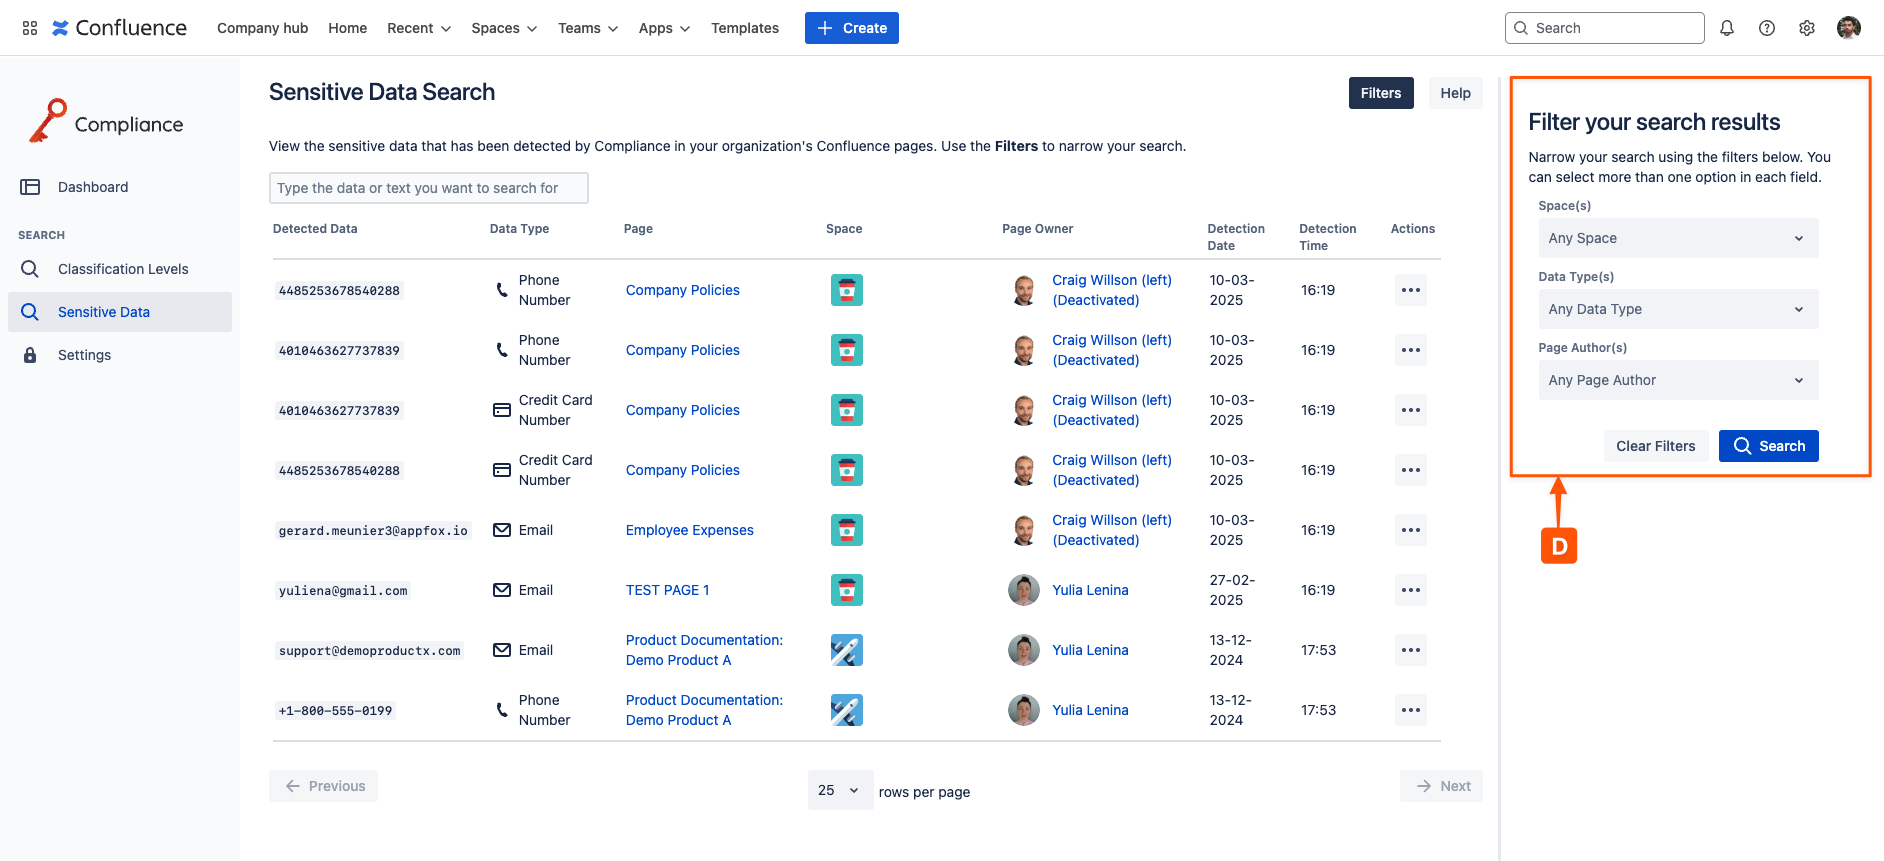Open the Any Page Author dropdown
Screen dimensions: 1884x861
coord(1677,380)
